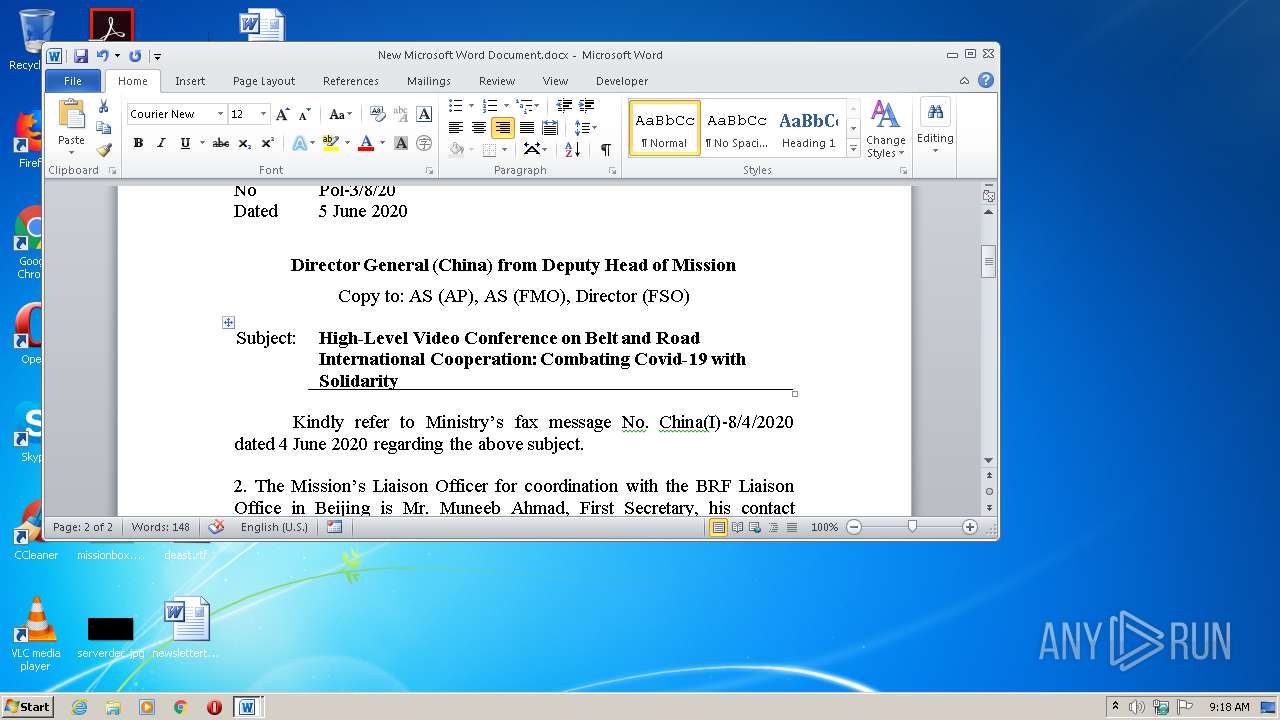Click the Copy icon in Clipboard group
The height and width of the screenshot is (720, 1280).
(103, 128)
